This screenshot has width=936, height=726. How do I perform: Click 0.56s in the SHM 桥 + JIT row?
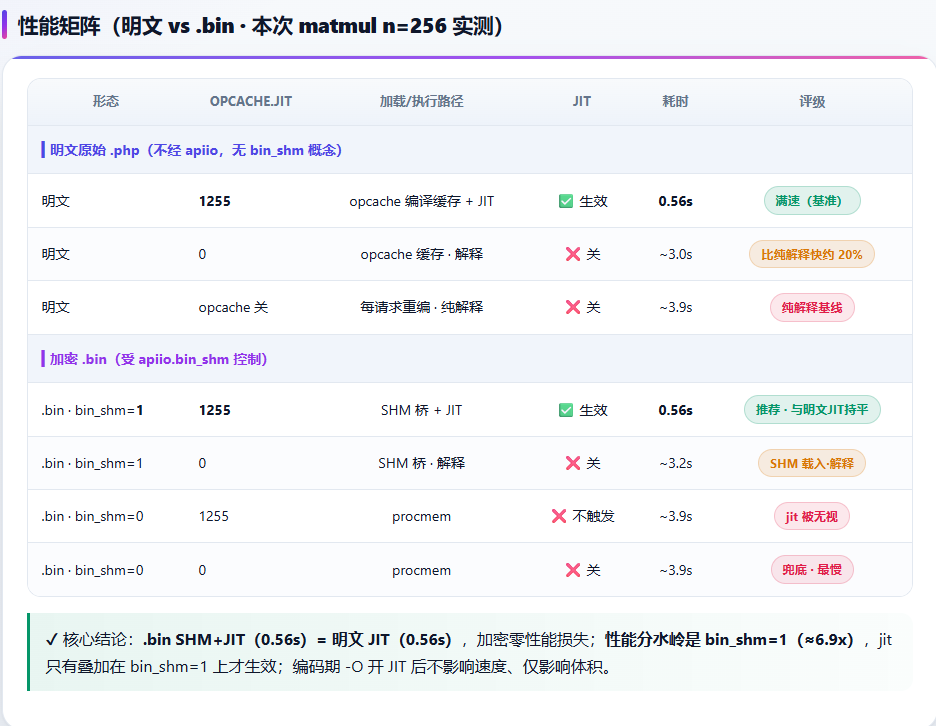676,410
